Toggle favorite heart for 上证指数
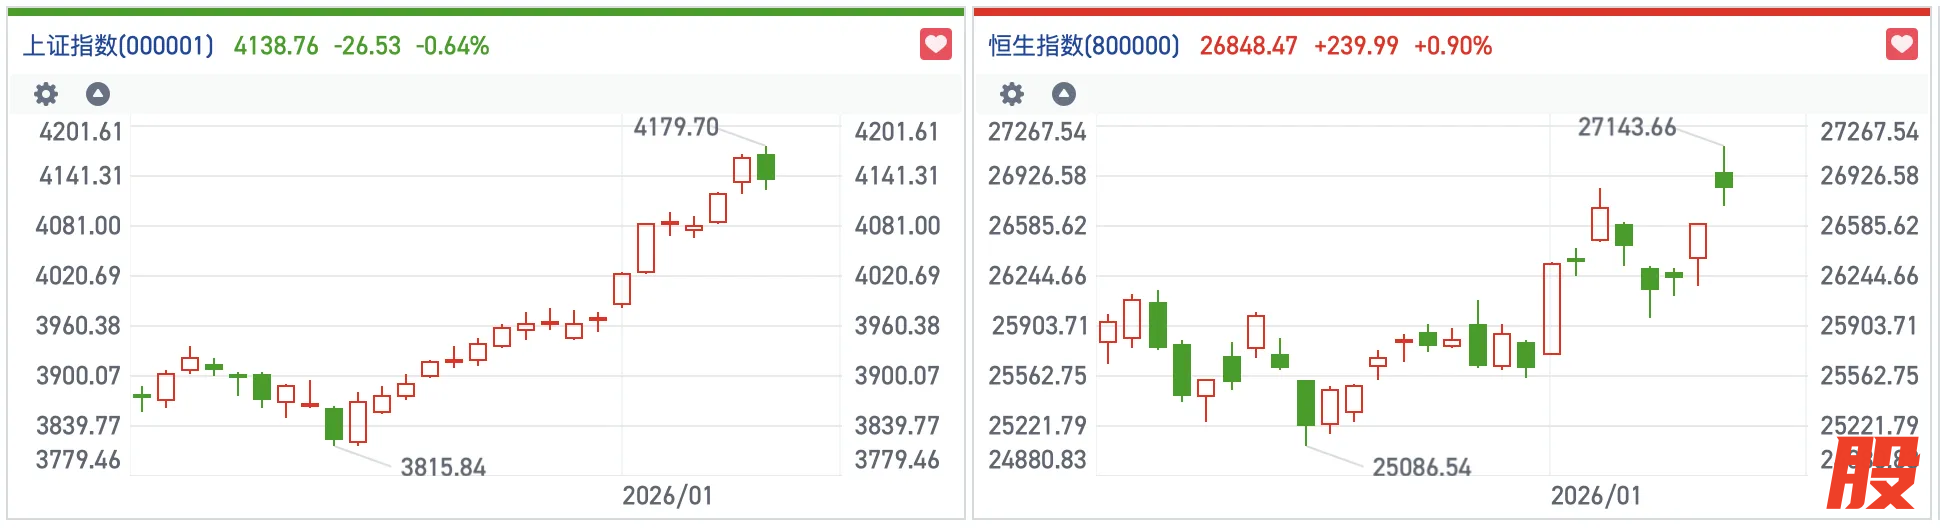1940x528 pixels. pos(935,45)
